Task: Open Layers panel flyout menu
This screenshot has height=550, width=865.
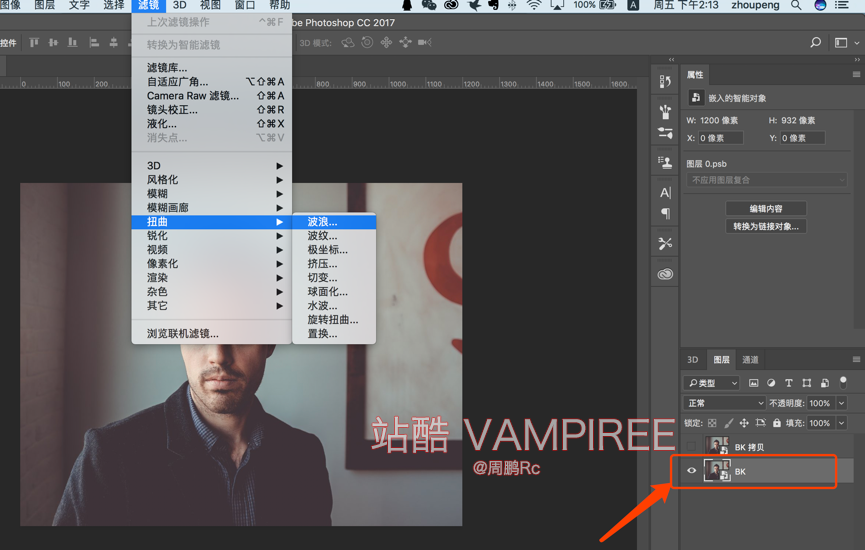Action: 856,360
